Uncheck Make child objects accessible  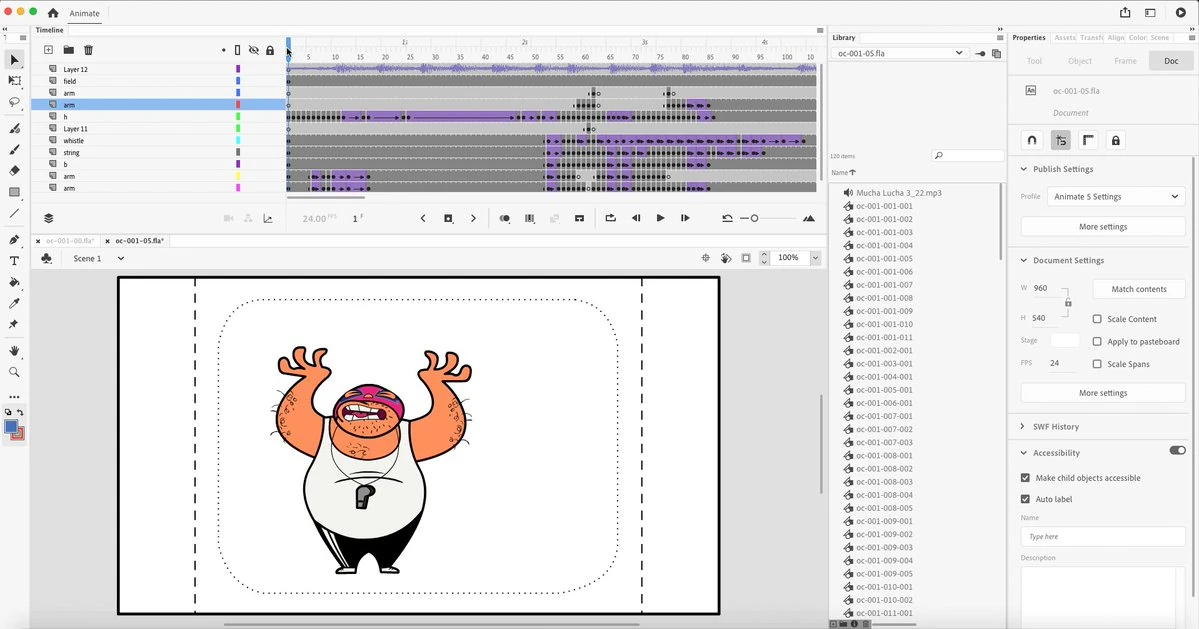[1025, 477]
